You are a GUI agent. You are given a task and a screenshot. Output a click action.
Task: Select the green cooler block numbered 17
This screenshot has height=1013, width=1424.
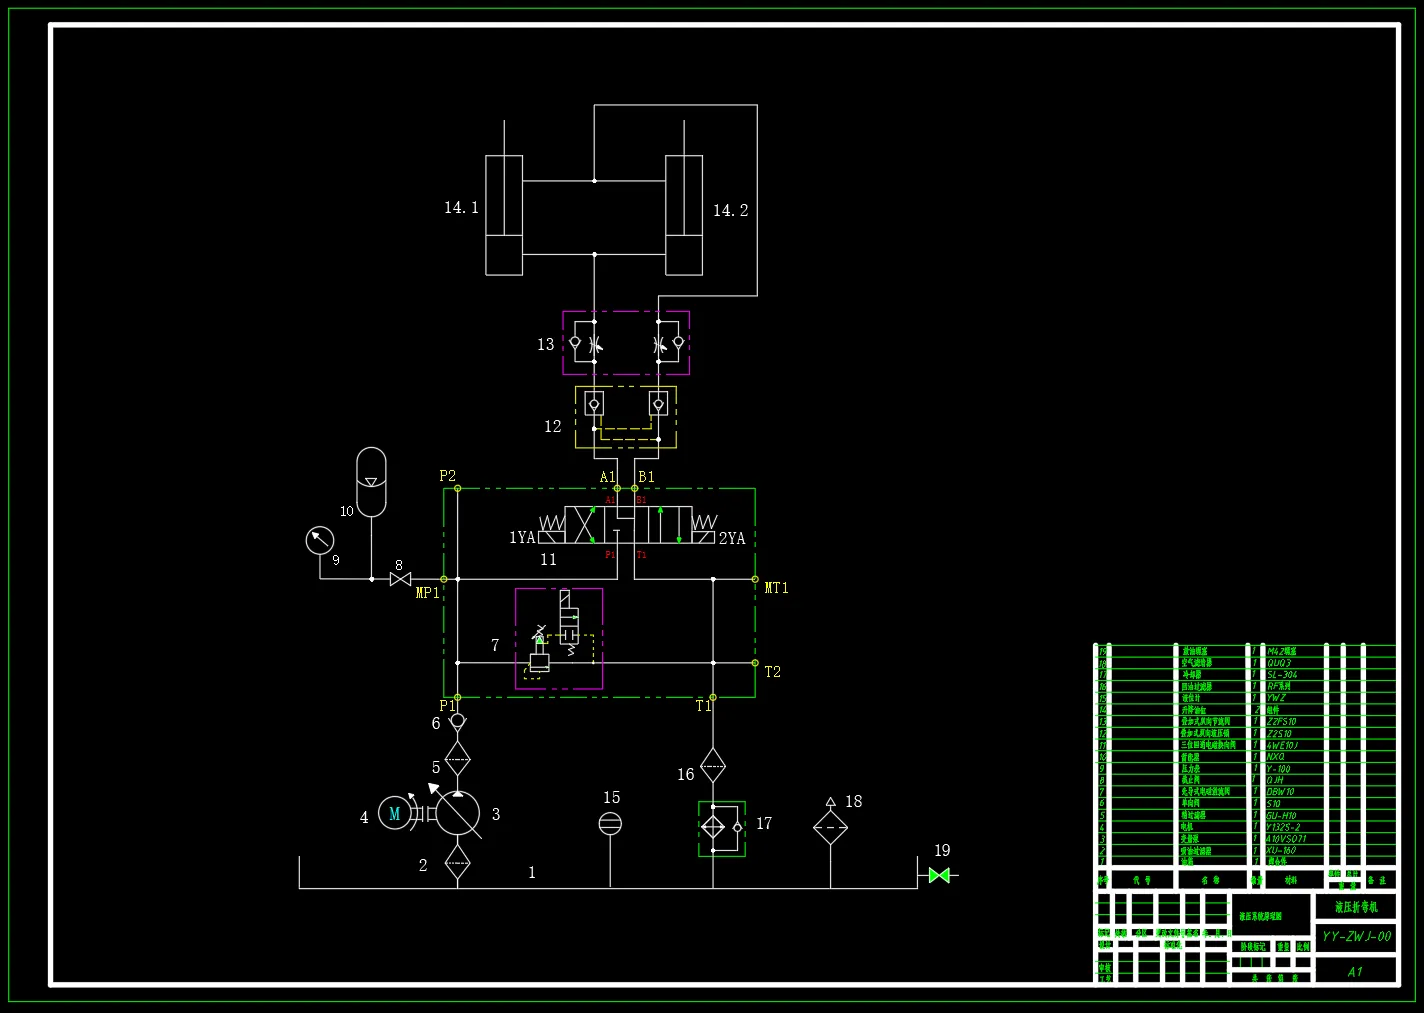click(x=722, y=828)
